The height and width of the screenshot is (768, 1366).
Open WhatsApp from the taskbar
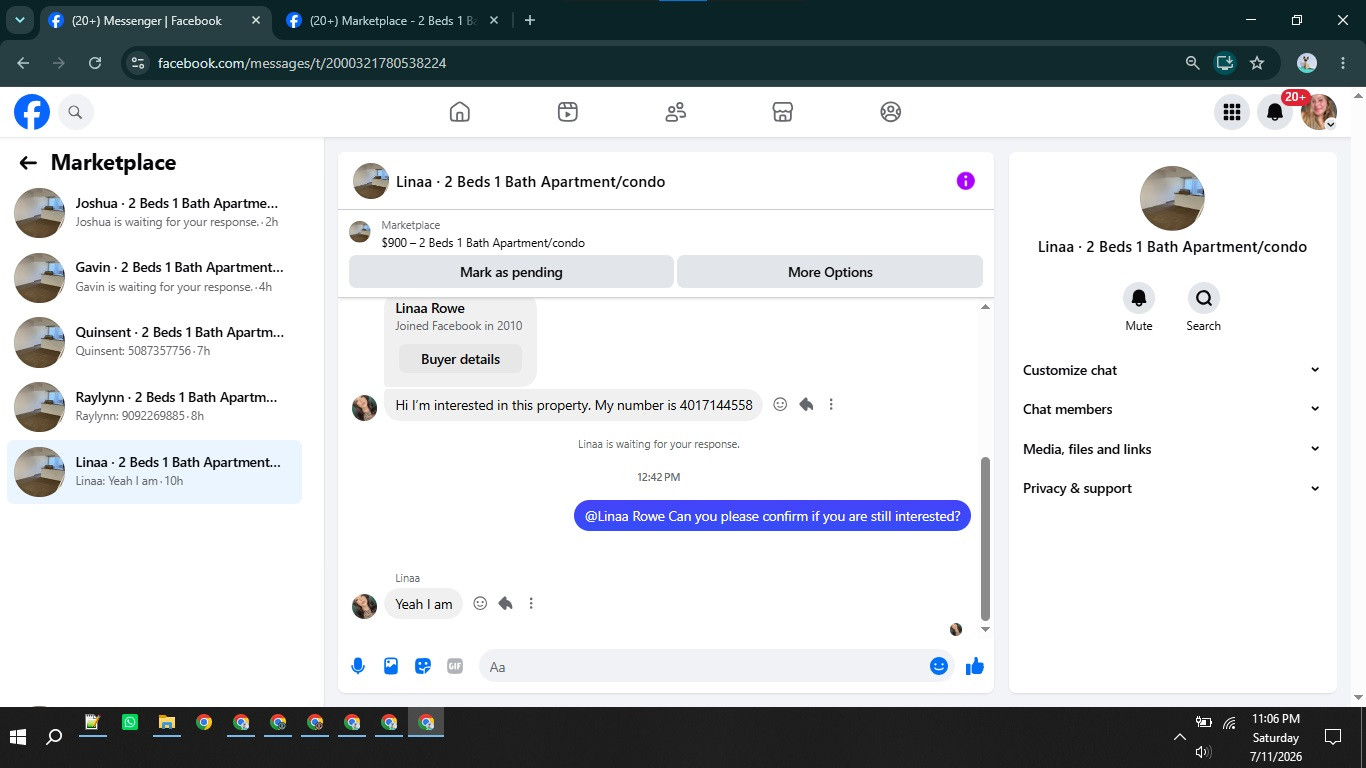(x=129, y=722)
